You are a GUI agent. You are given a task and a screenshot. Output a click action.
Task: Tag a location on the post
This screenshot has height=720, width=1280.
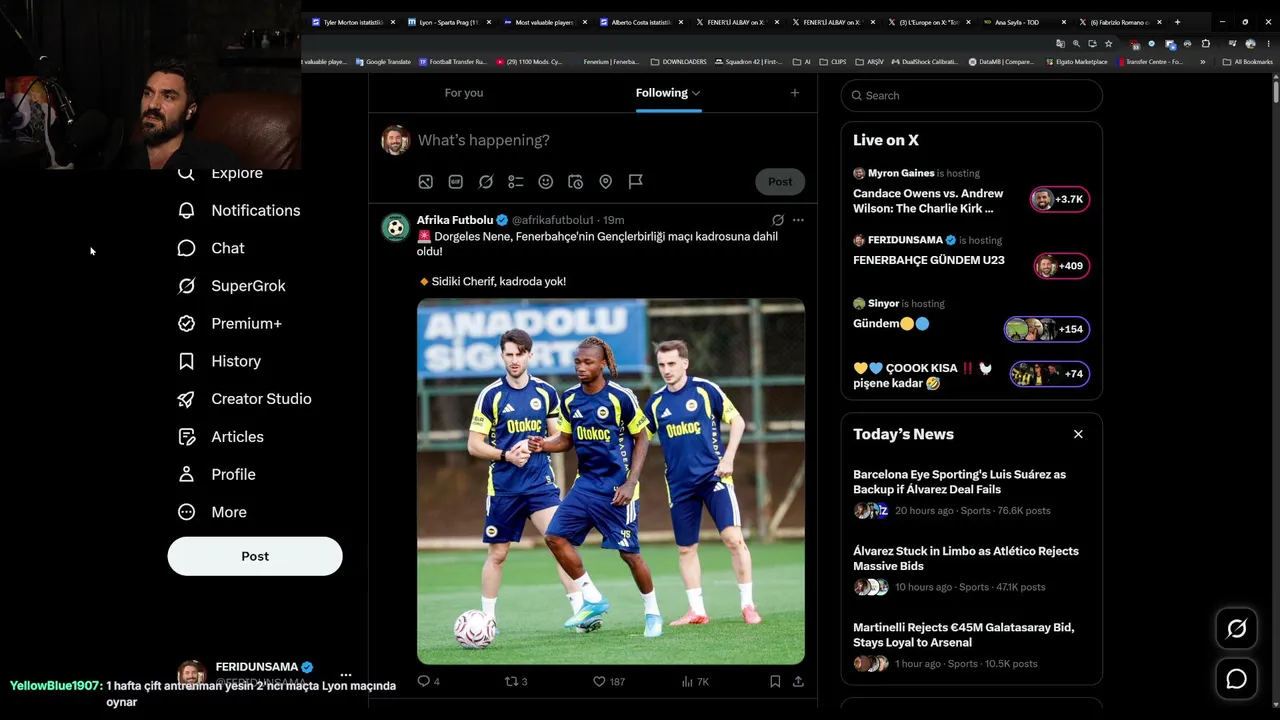(x=606, y=182)
